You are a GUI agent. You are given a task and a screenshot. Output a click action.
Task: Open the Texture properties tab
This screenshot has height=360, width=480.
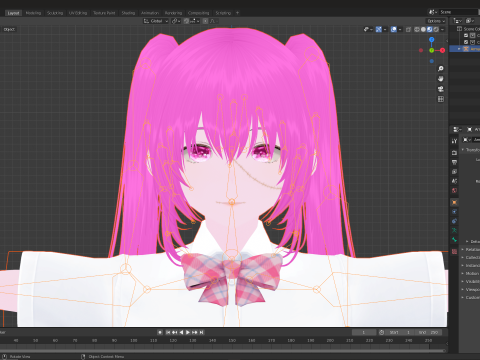(454, 252)
